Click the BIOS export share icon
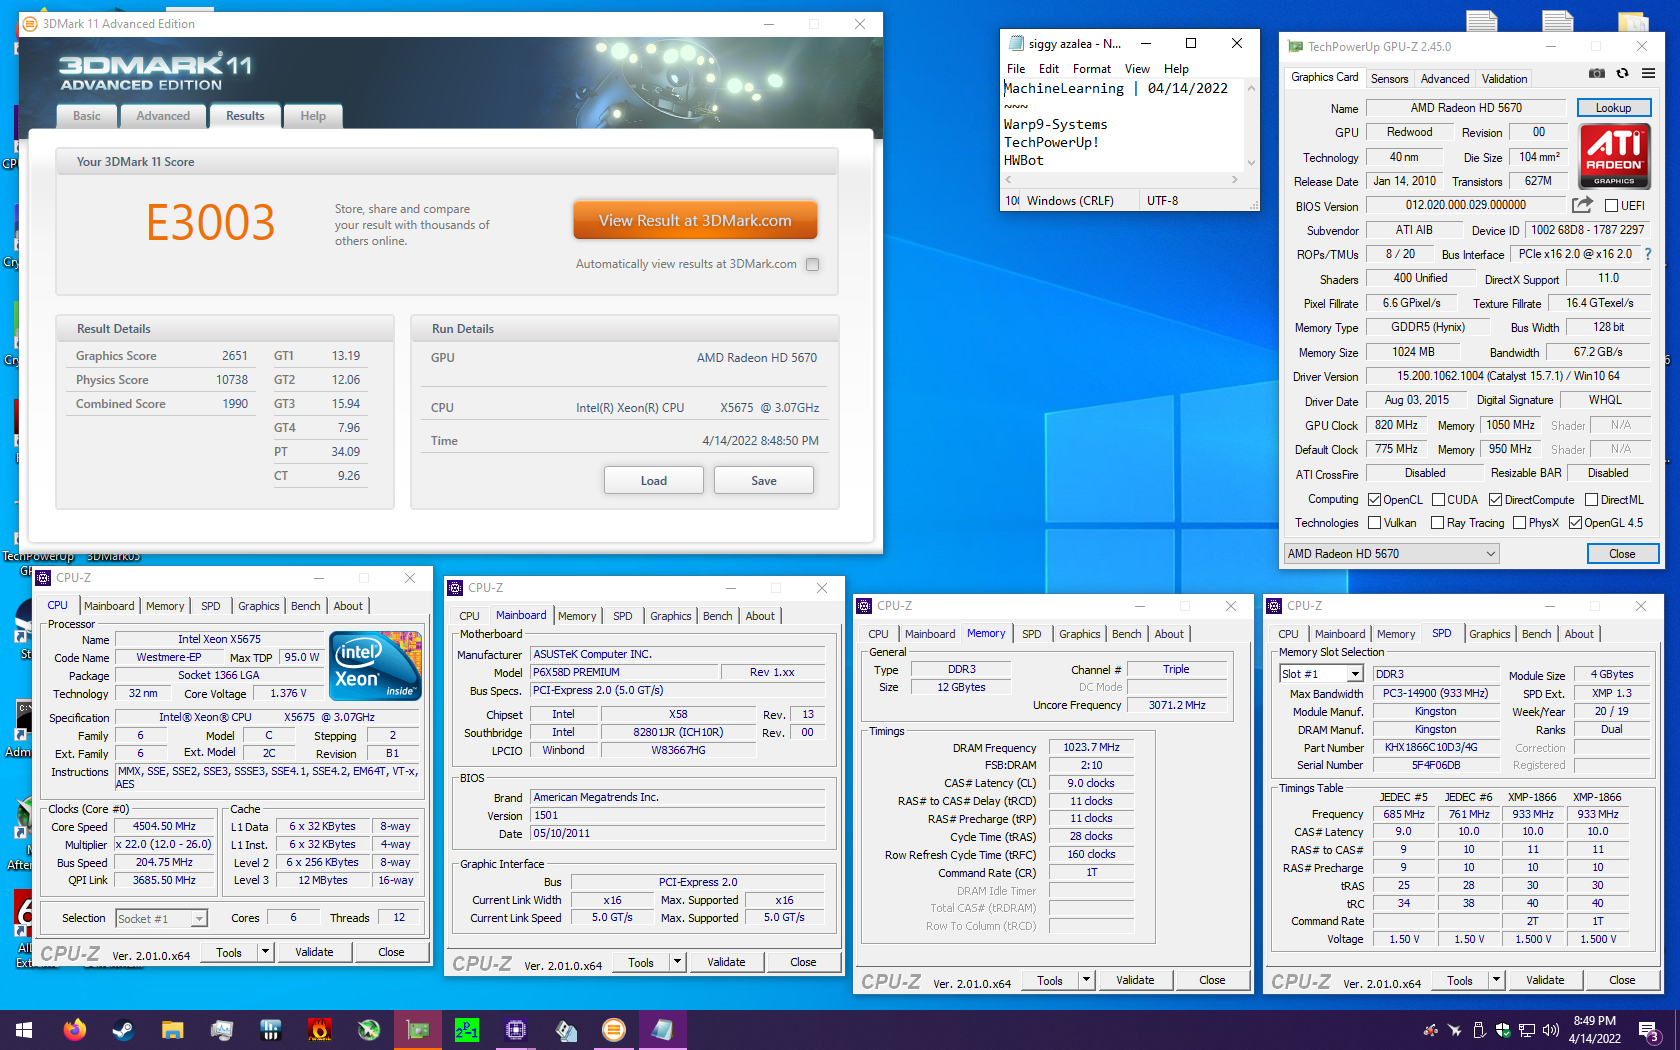The height and width of the screenshot is (1050, 1680). (1582, 205)
